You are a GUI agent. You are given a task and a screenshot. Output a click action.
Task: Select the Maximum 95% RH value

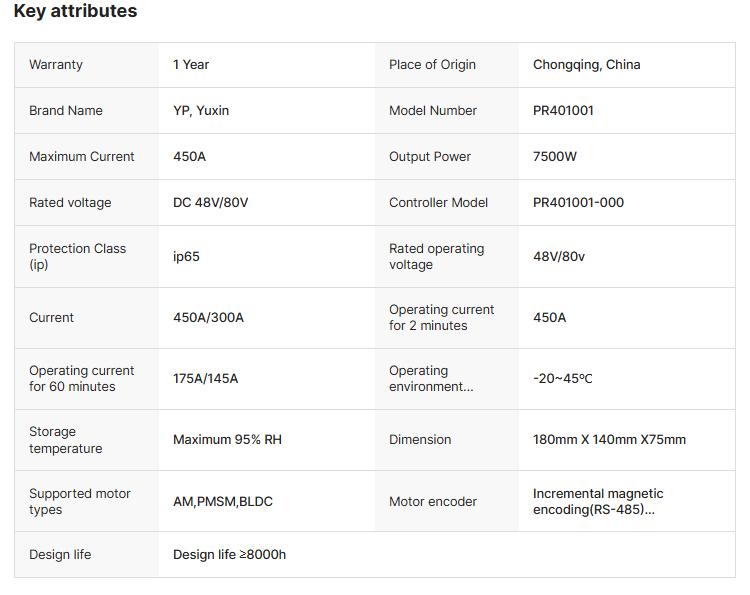(x=227, y=440)
